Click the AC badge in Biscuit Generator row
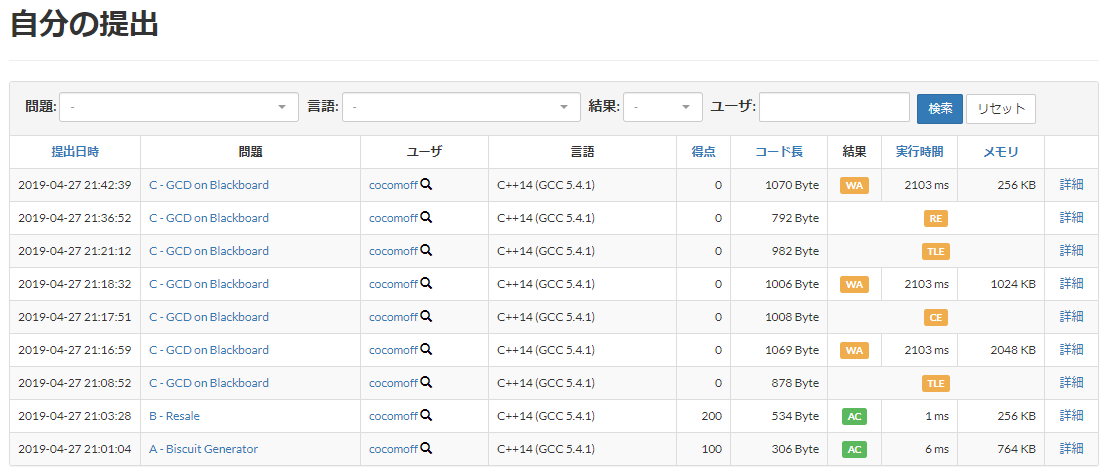The image size is (1110, 475). (854, 450)
